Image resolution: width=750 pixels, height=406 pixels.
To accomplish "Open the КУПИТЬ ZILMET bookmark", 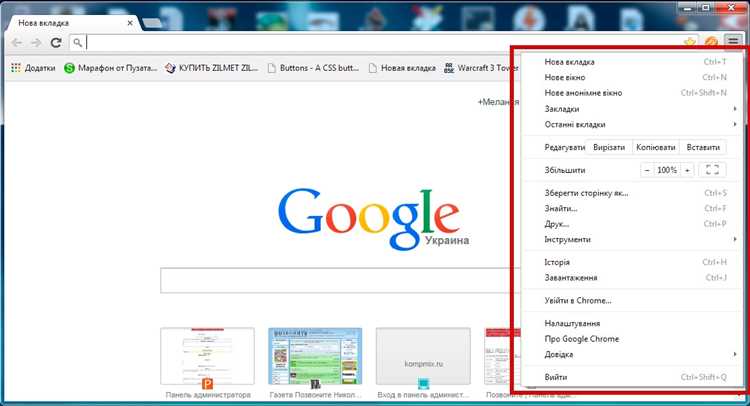I will pyautogui.click(x=211, y=68).
